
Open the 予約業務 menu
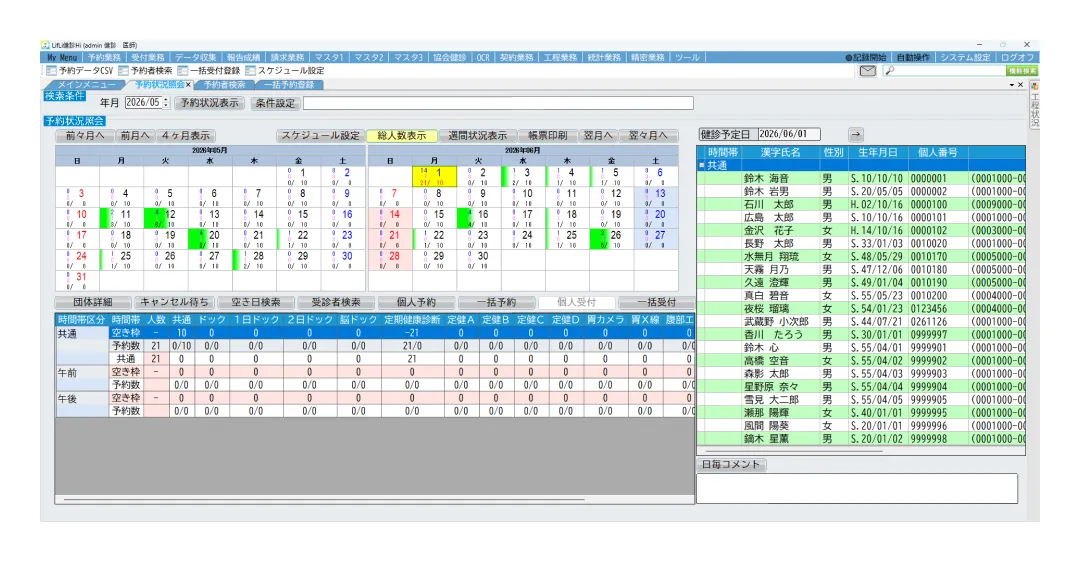pos(104,58)
